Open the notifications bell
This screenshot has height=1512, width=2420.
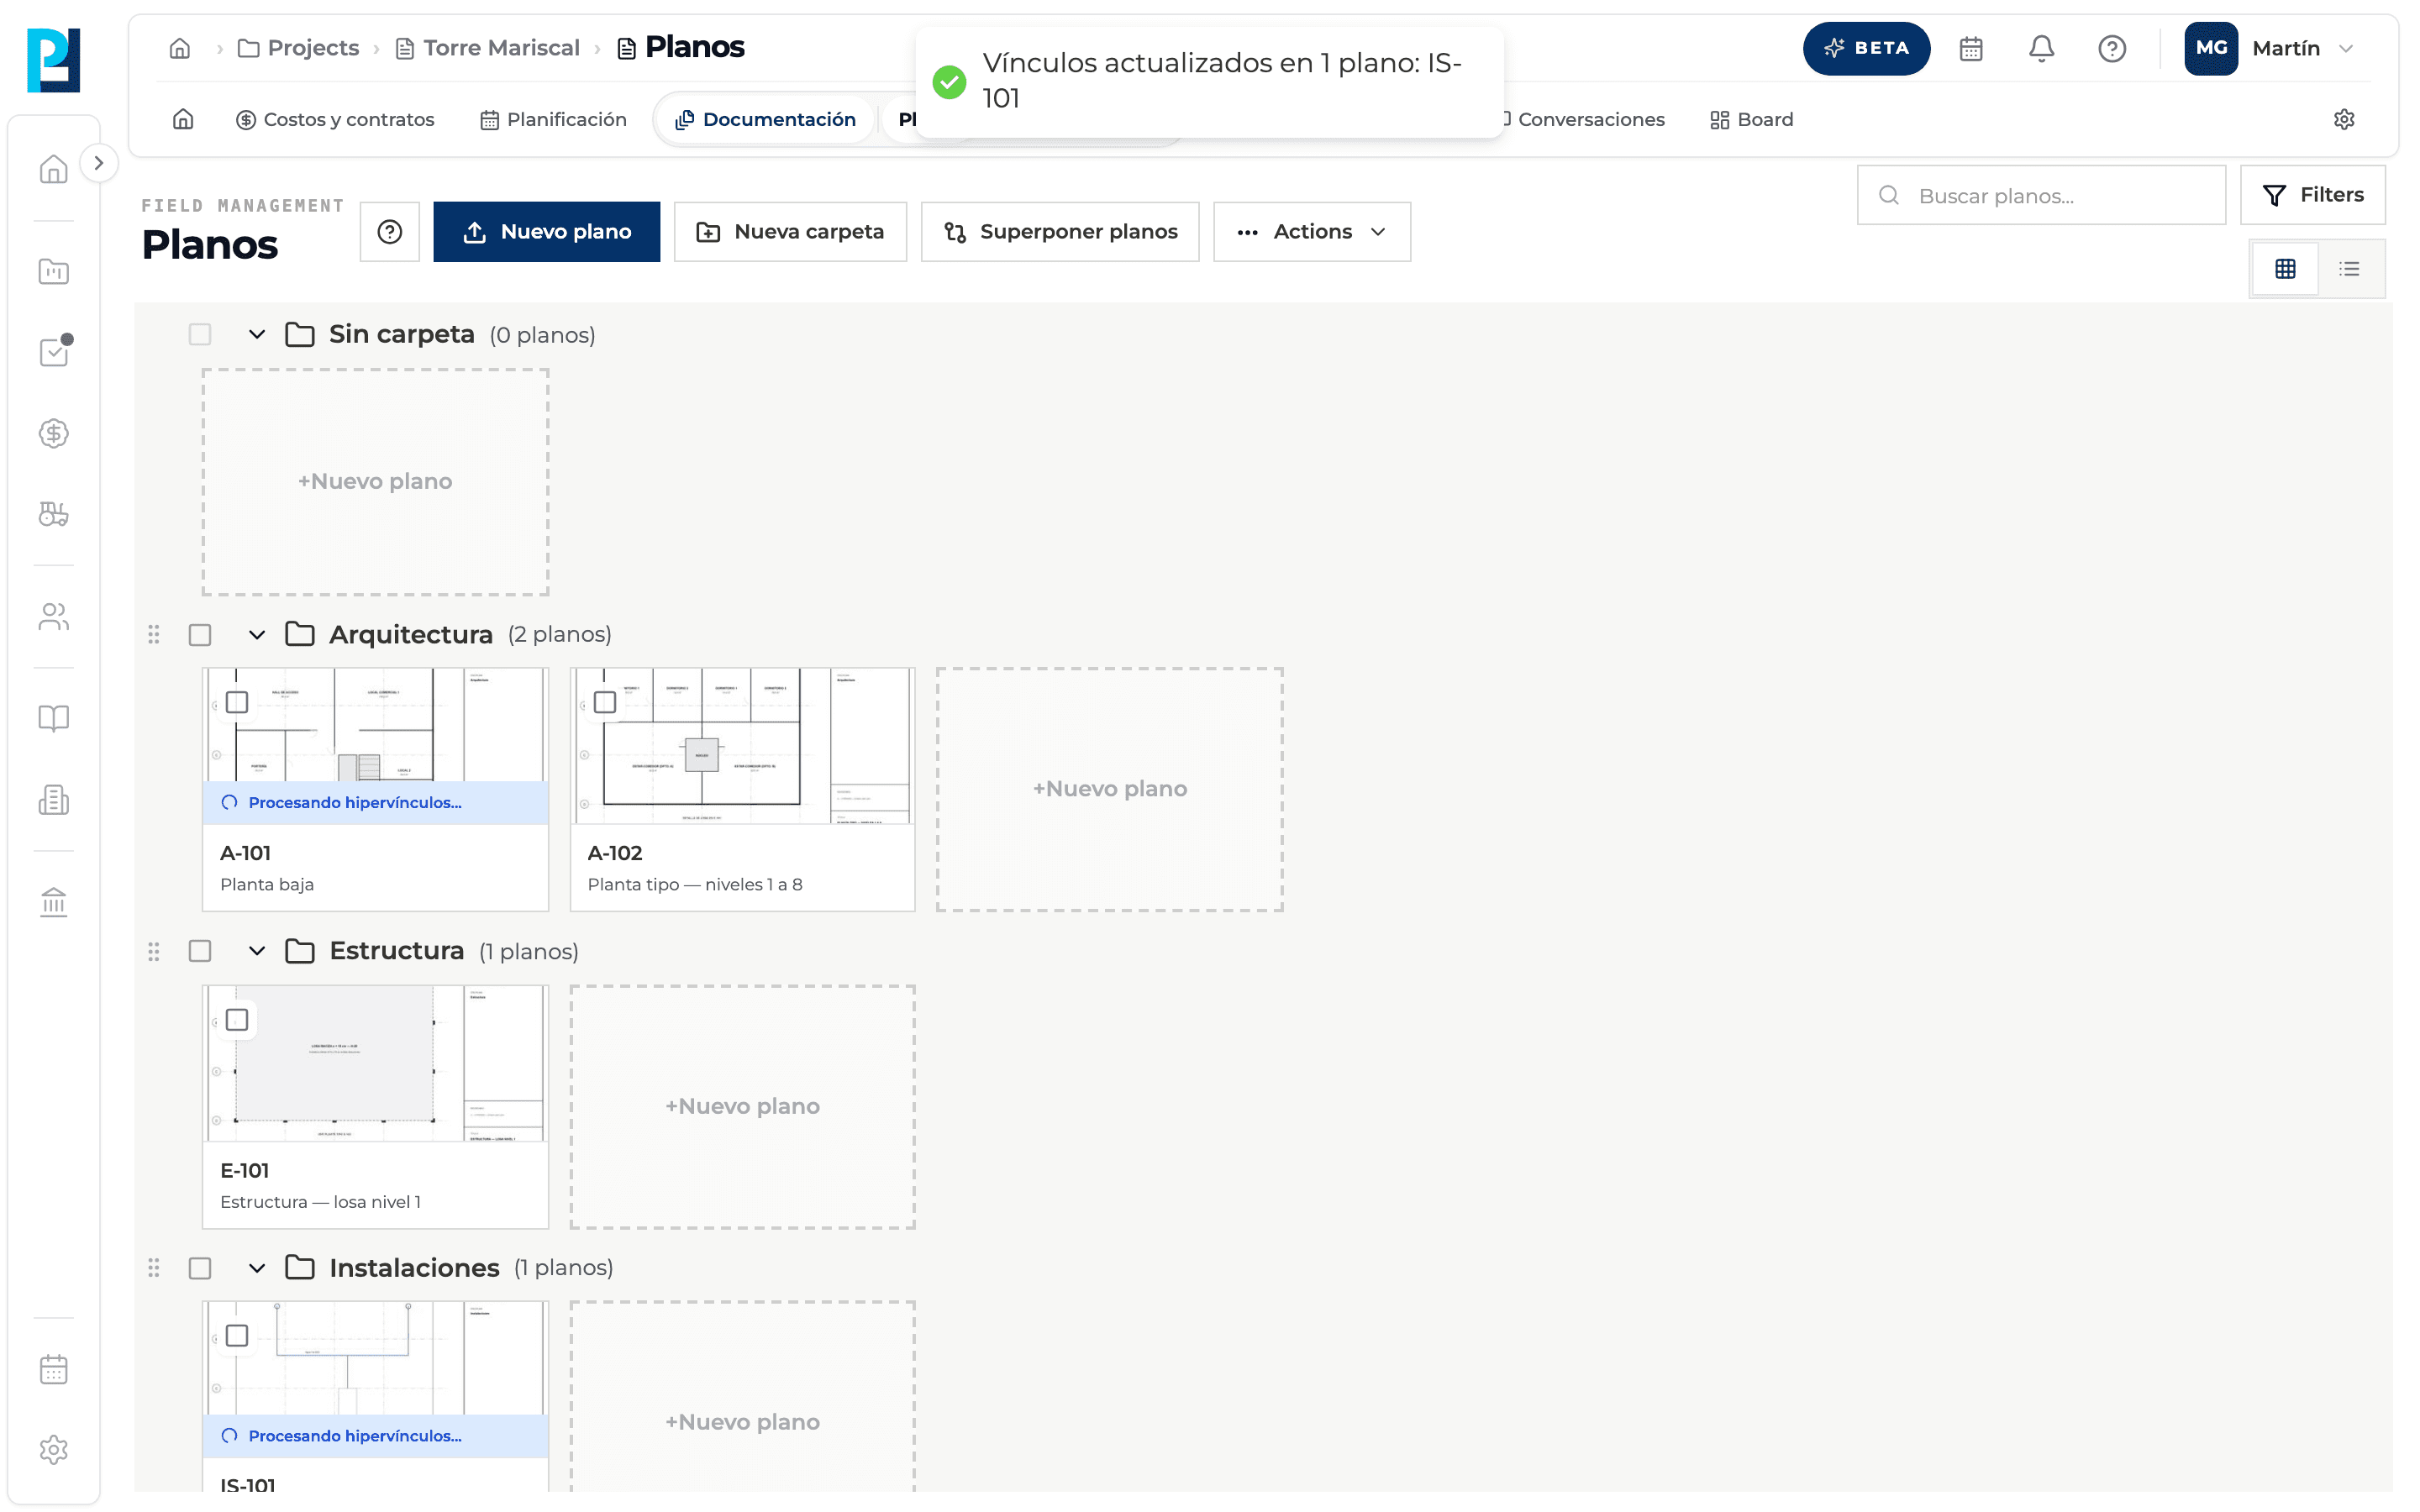click(2040, 48)
